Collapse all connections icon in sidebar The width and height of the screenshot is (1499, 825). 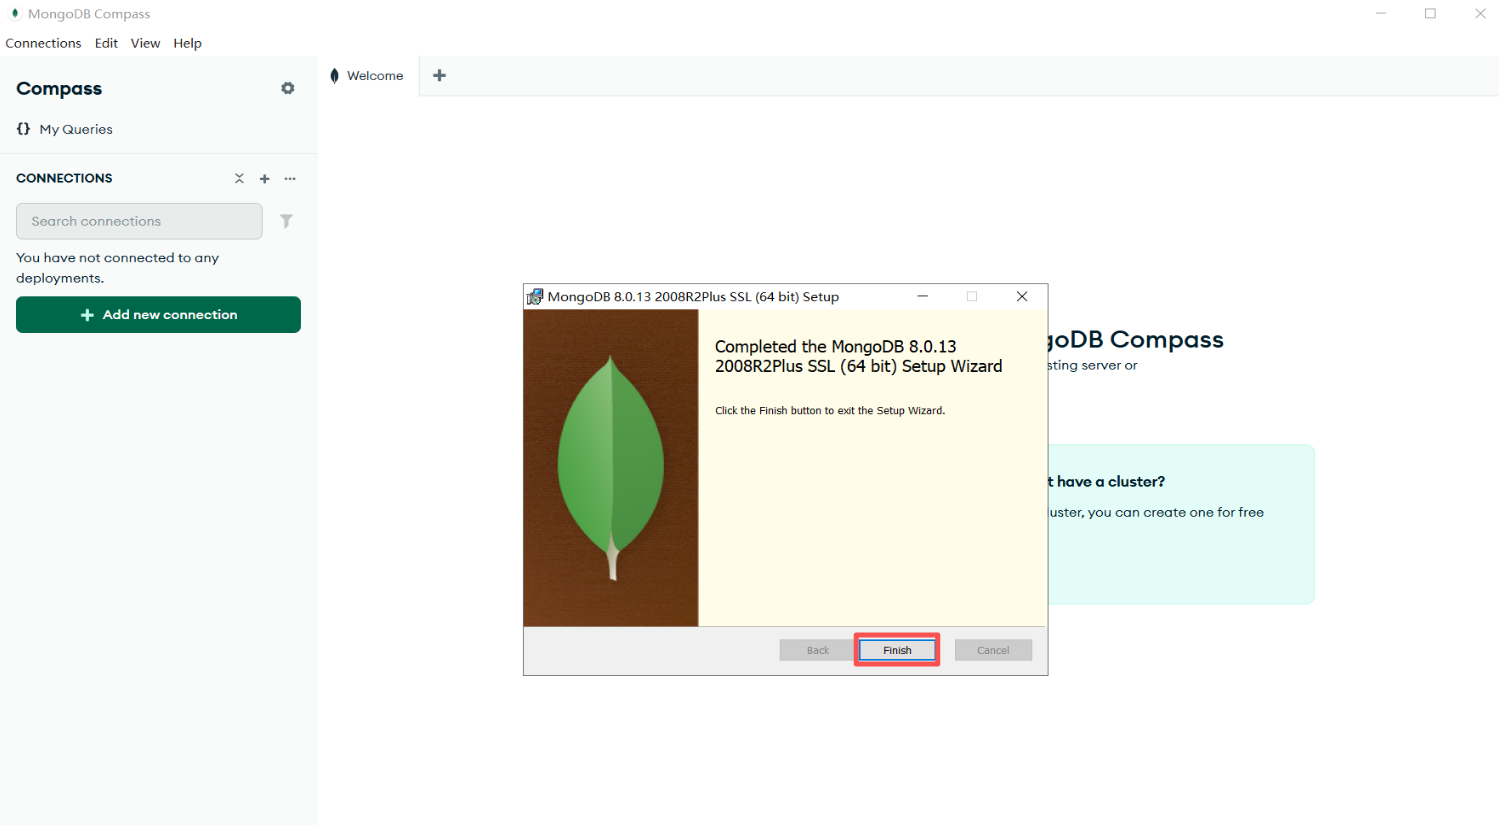click(239, 178)
